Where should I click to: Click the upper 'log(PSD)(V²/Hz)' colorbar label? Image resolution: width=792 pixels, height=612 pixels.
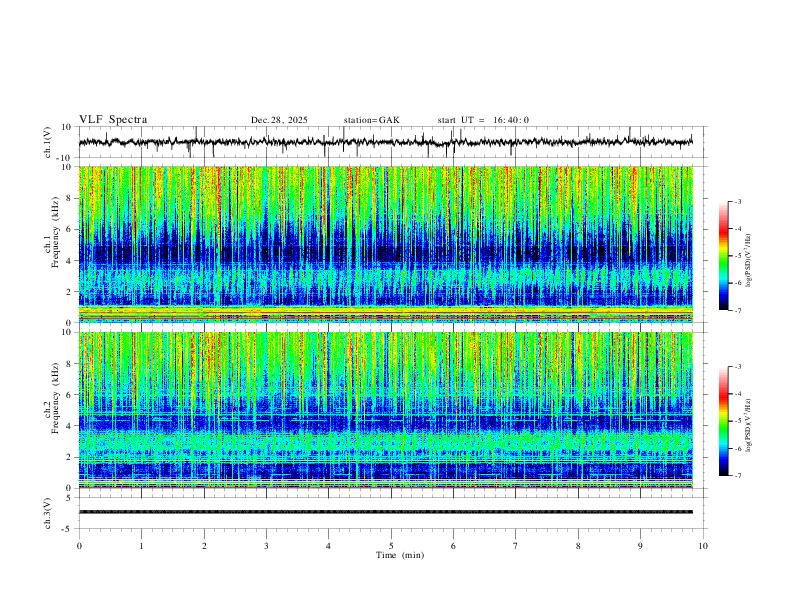[749, 261]
